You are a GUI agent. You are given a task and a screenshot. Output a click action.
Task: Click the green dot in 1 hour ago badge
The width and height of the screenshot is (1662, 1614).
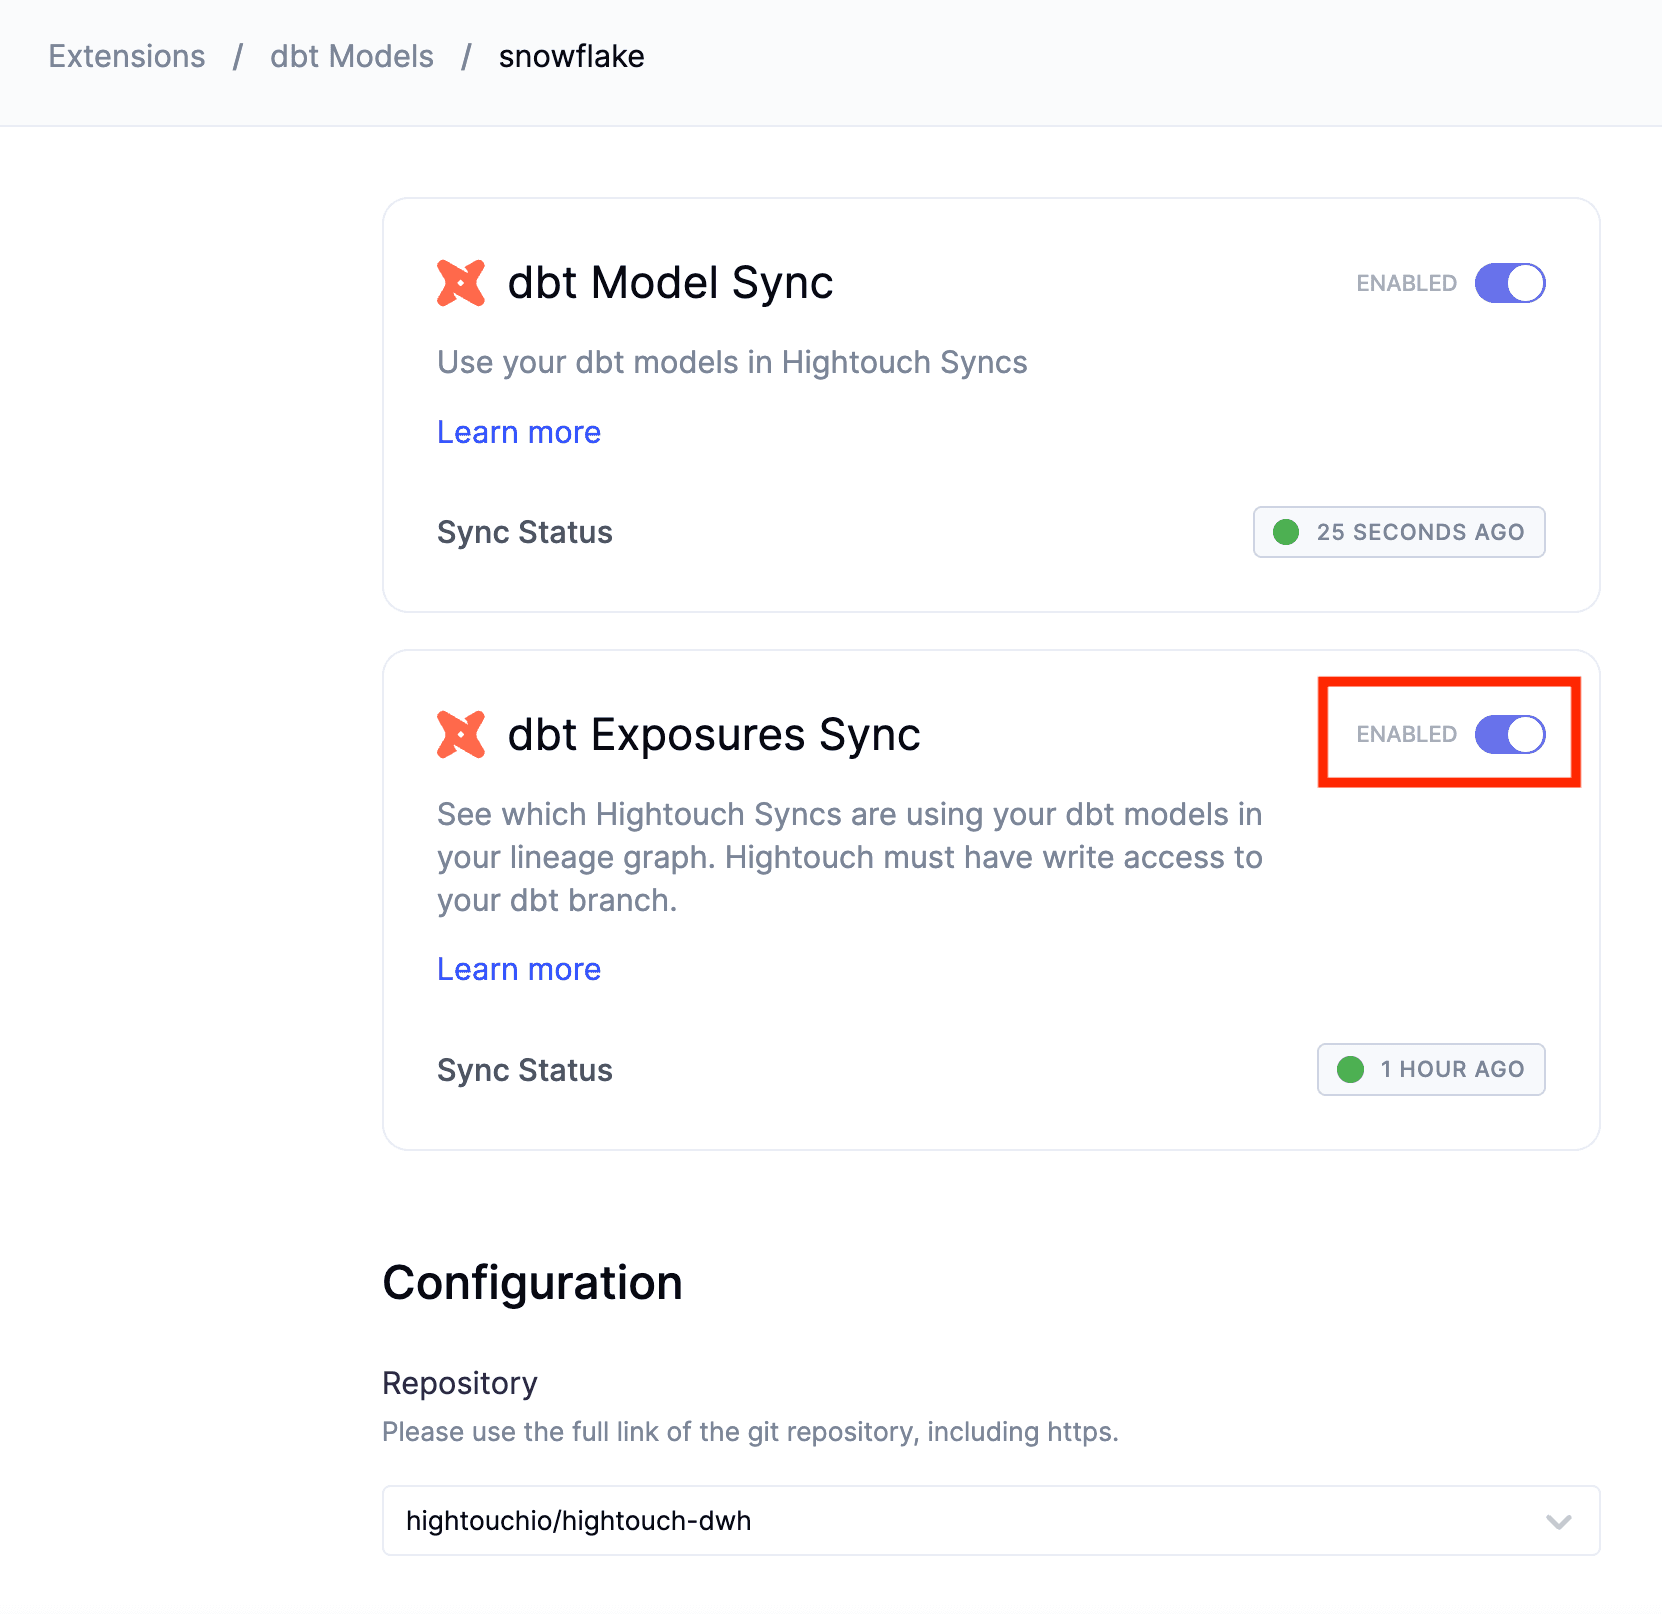pos(1350,1070)
